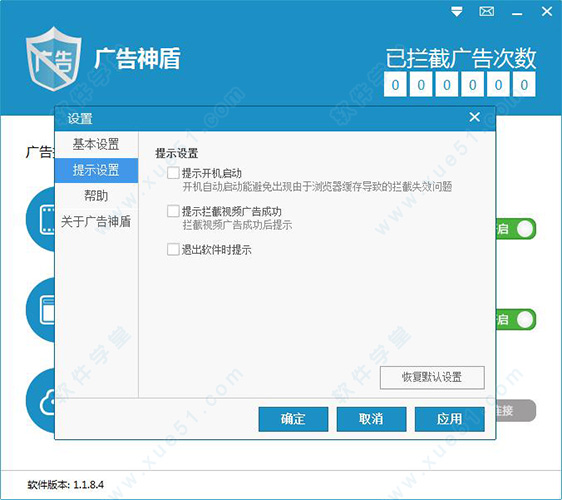Click the envelope feedback icon in title bar
This screenshot has width=562, height=500.
[486, 11]
